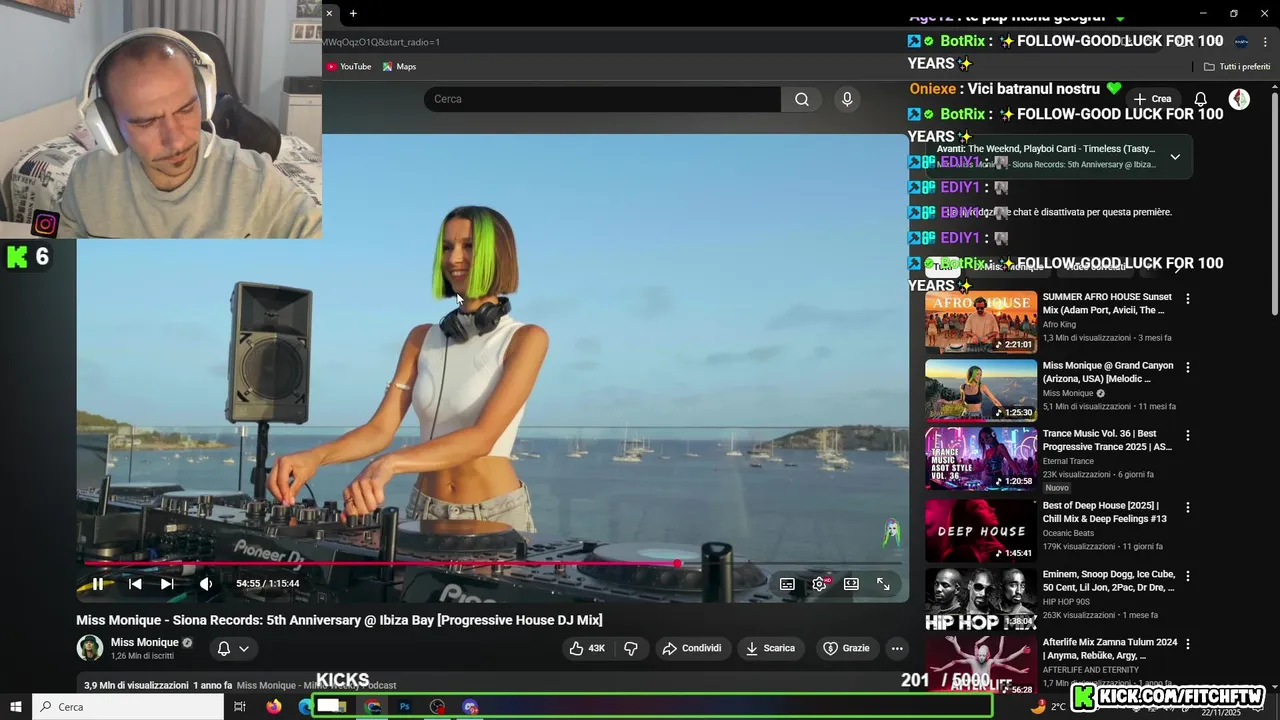Screen dimensions: 1280x720
Task: Go to the previous video
Action: [x=135, y=584]
